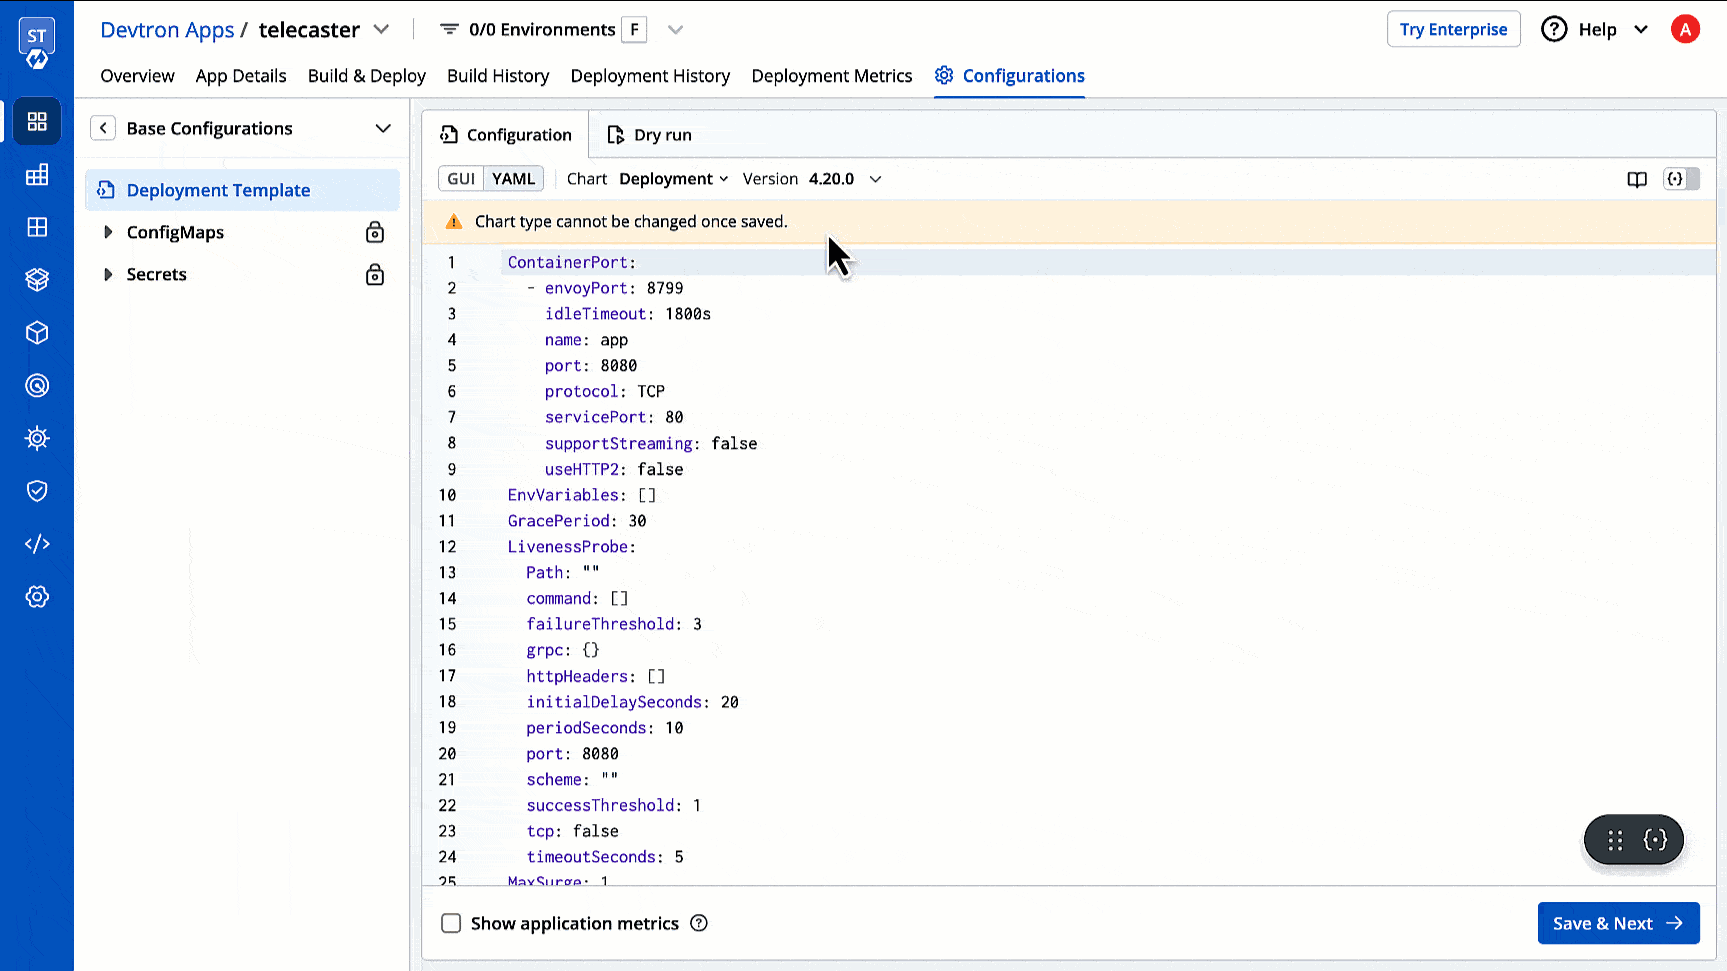
Task: Toggle the variables switch in editor toolbar
Action: coord(1681,179)
